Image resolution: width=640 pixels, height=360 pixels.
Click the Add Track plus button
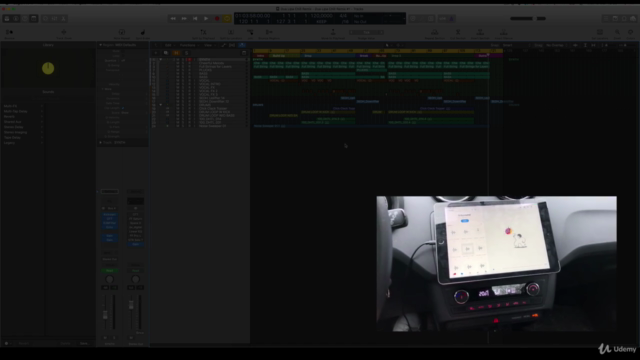click(156, 53)
